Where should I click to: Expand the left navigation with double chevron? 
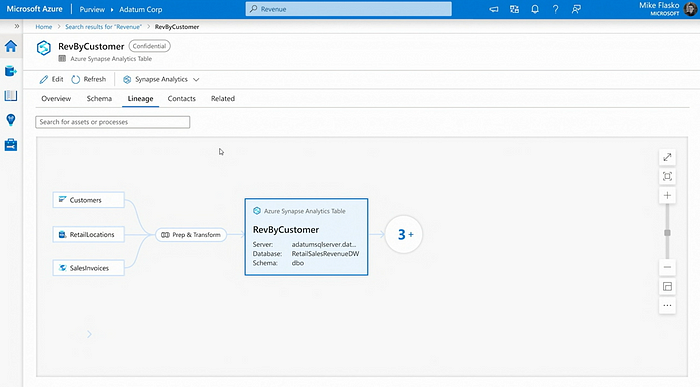(17, 26)
